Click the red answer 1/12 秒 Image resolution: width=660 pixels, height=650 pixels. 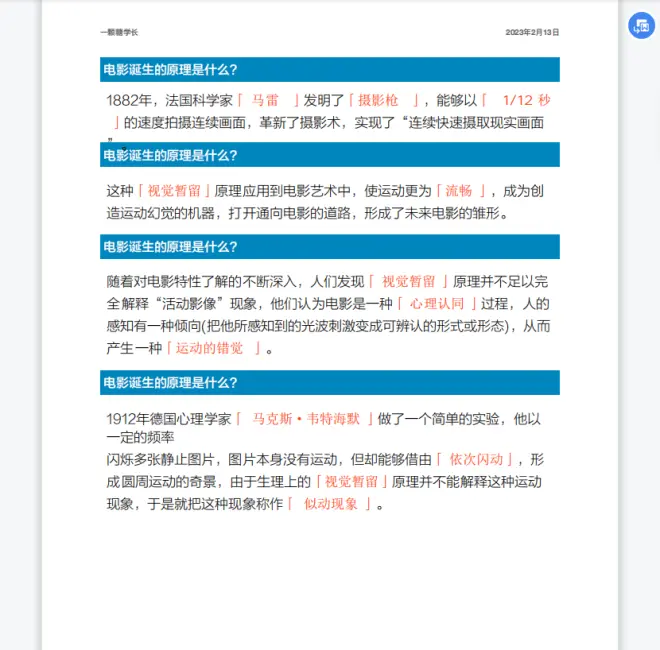click(525, 100)
